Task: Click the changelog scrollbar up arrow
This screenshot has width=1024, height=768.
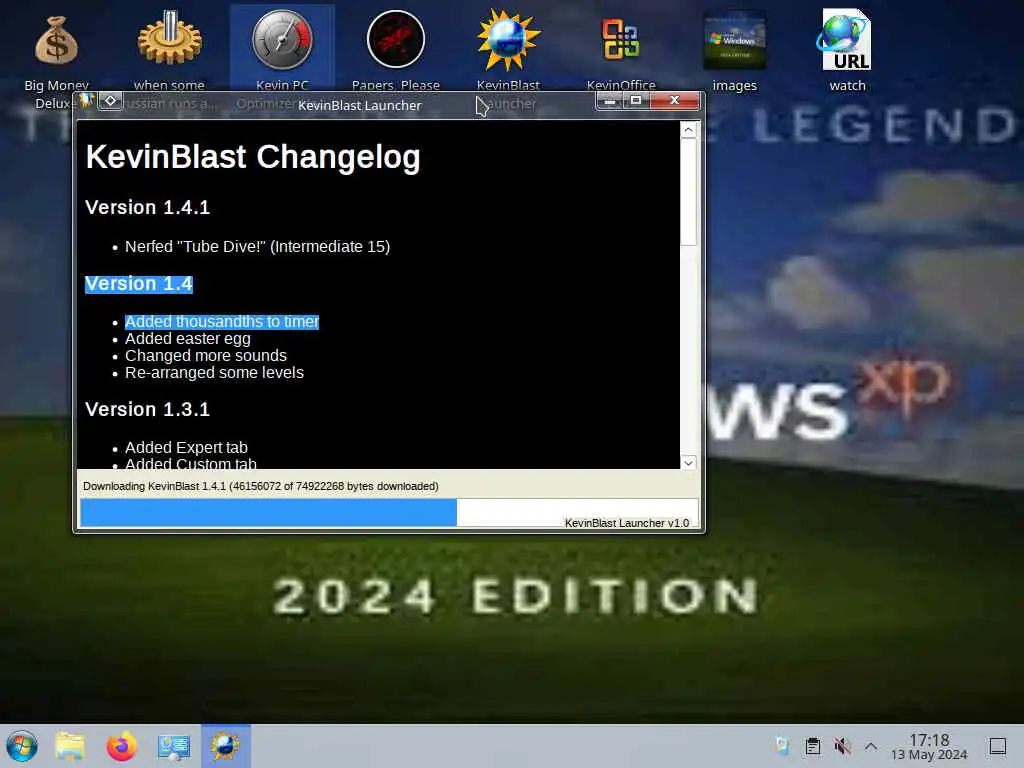Action: point(688,130)
